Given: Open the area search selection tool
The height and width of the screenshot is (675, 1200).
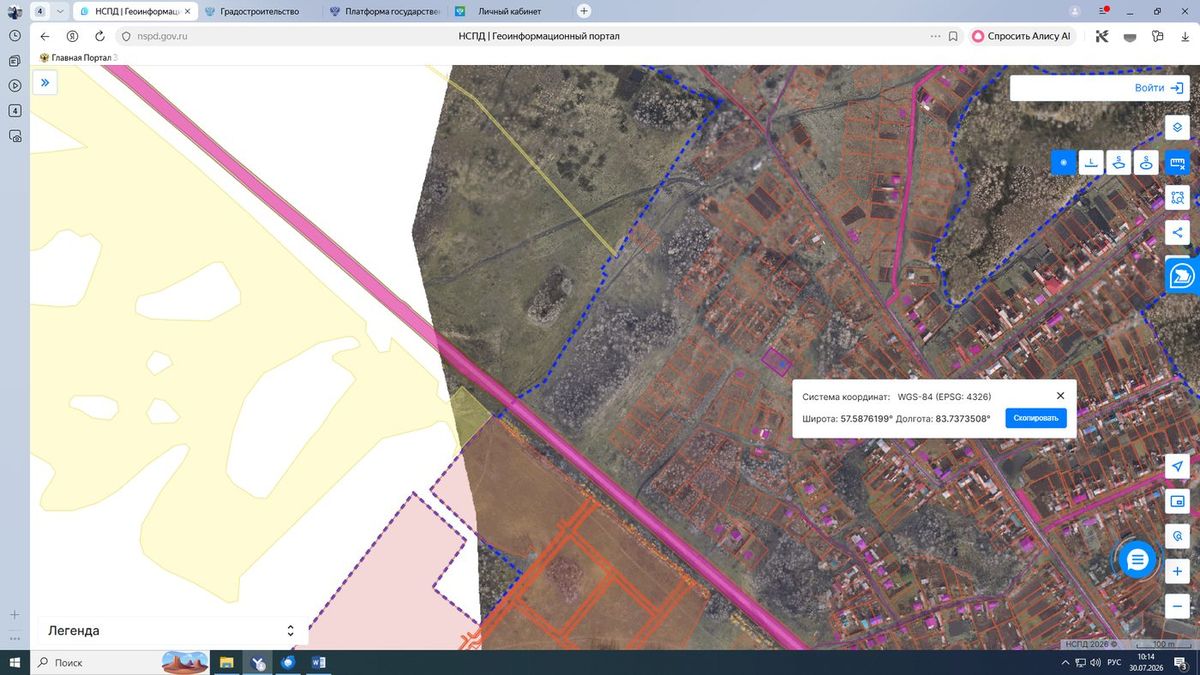Looking at the screenshot, I should (1177, 197).
